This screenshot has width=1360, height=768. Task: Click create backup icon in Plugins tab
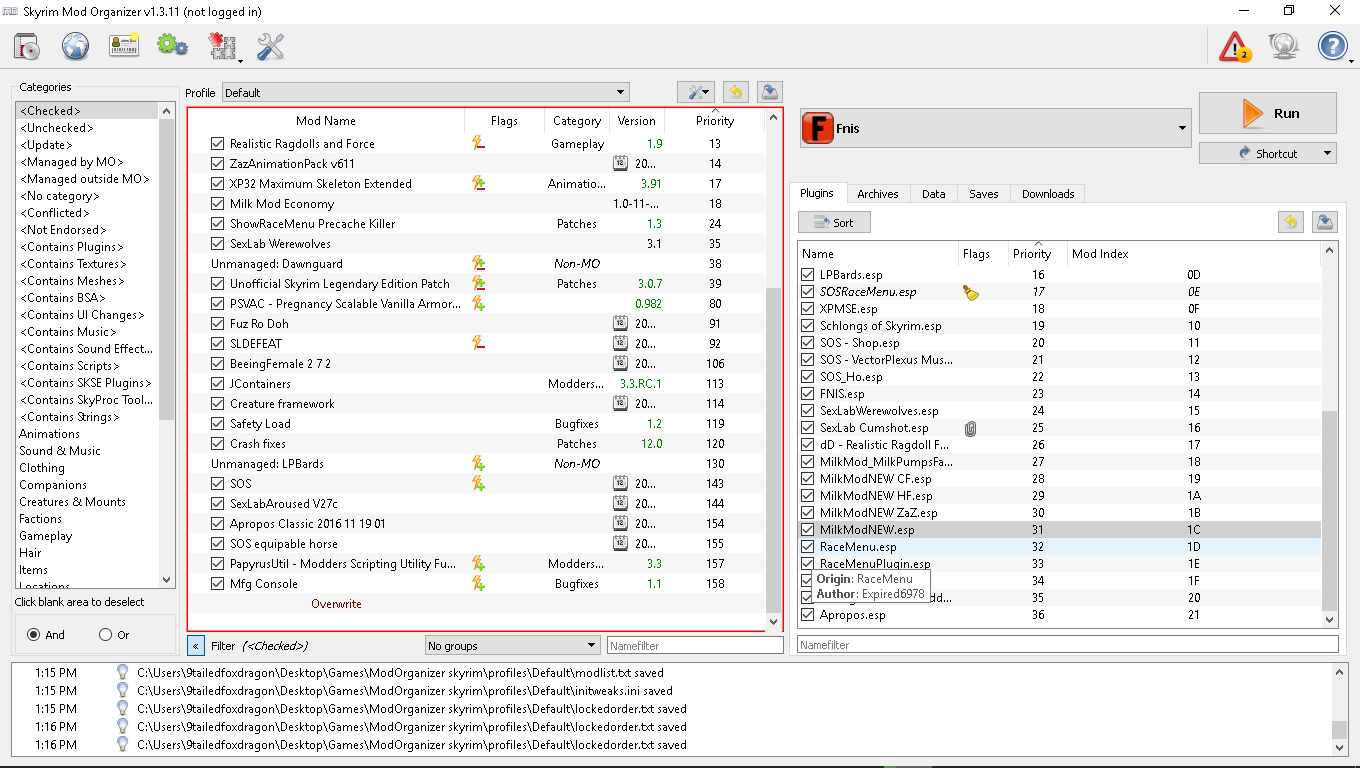[1325, 222]
